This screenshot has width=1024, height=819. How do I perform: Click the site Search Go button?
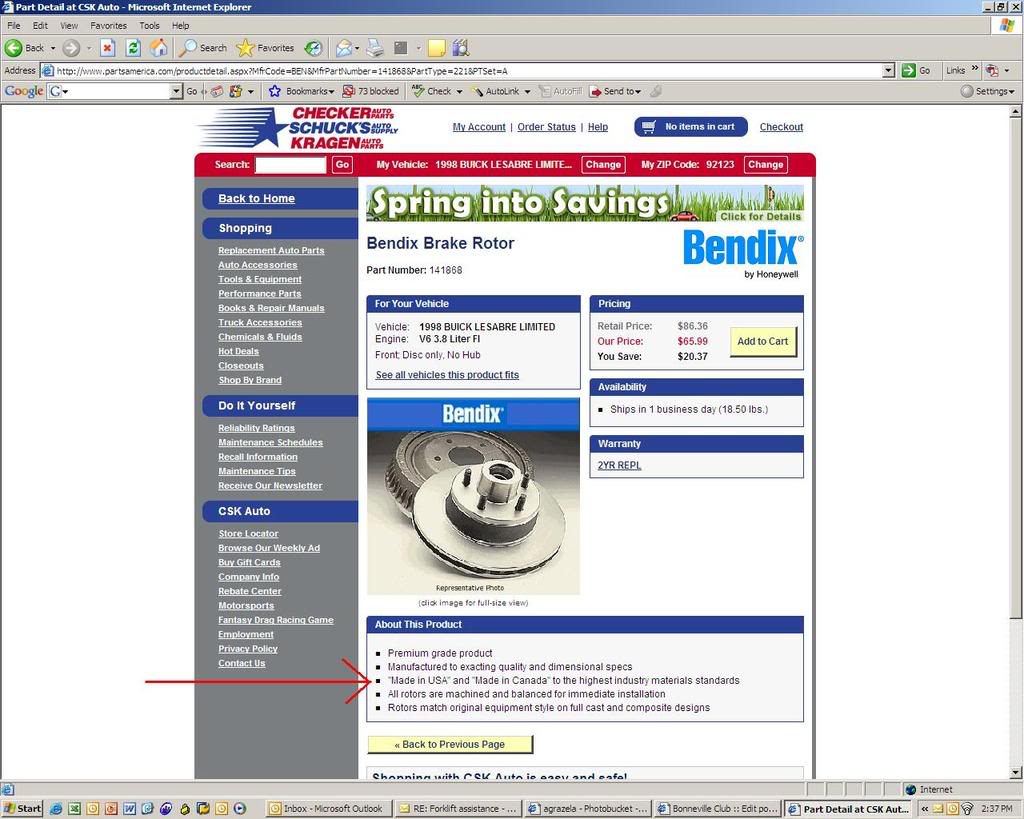coord(342,165)
